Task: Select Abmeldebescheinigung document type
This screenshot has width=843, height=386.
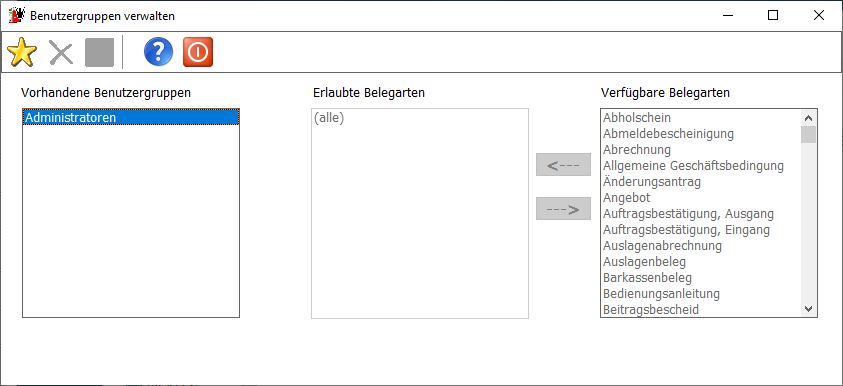Action: tap(668, 133)
